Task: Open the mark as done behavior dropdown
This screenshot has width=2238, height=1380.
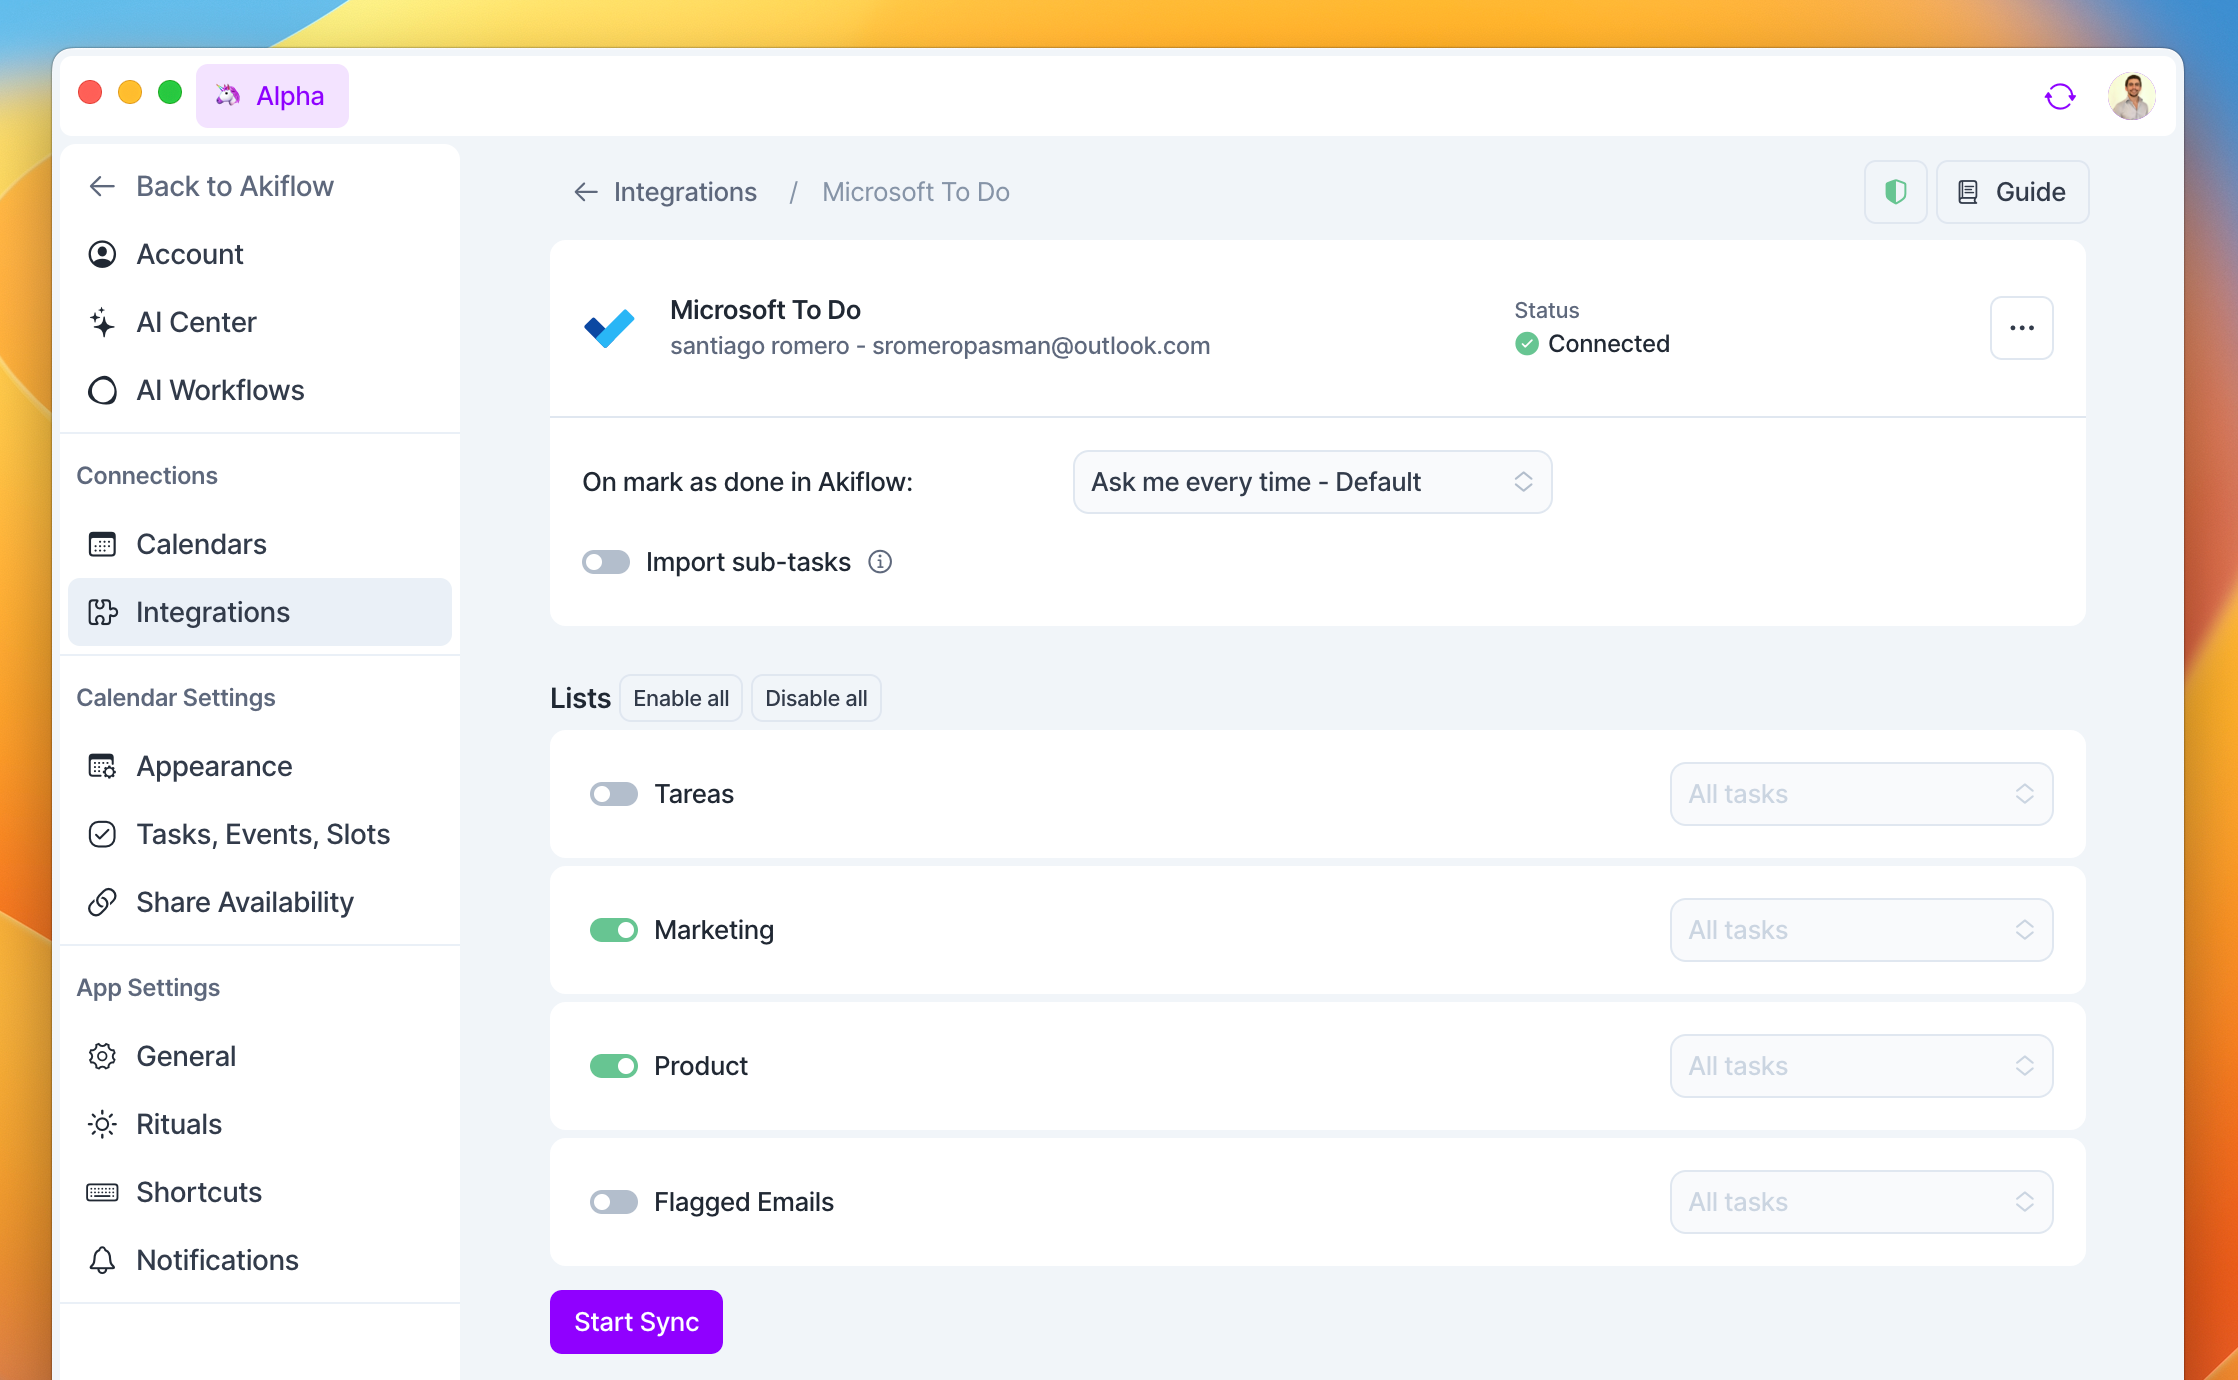Action: 1312,482
